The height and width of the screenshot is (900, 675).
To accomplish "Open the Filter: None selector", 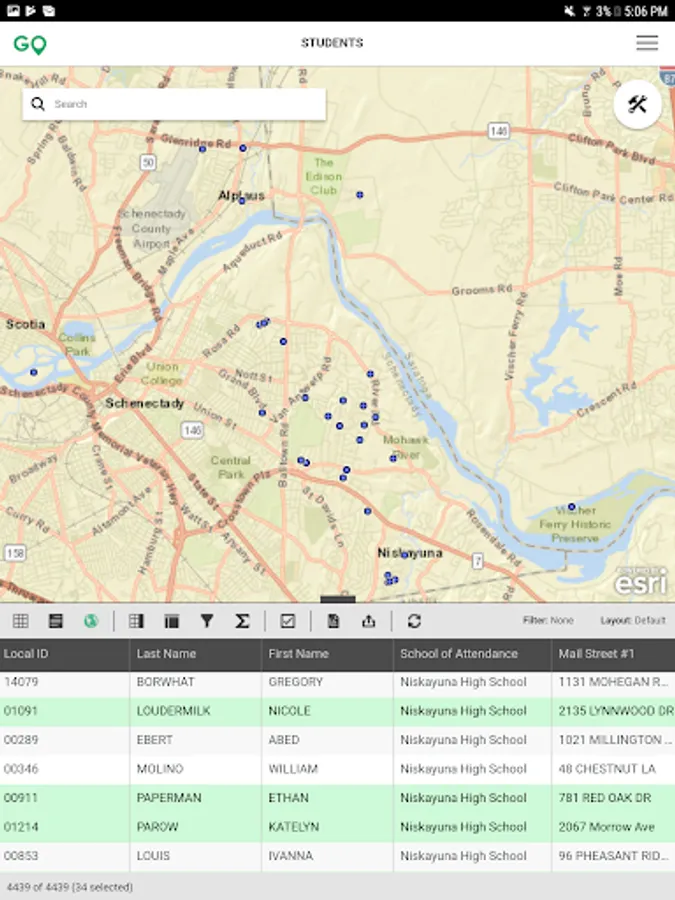I will [548, 621].
